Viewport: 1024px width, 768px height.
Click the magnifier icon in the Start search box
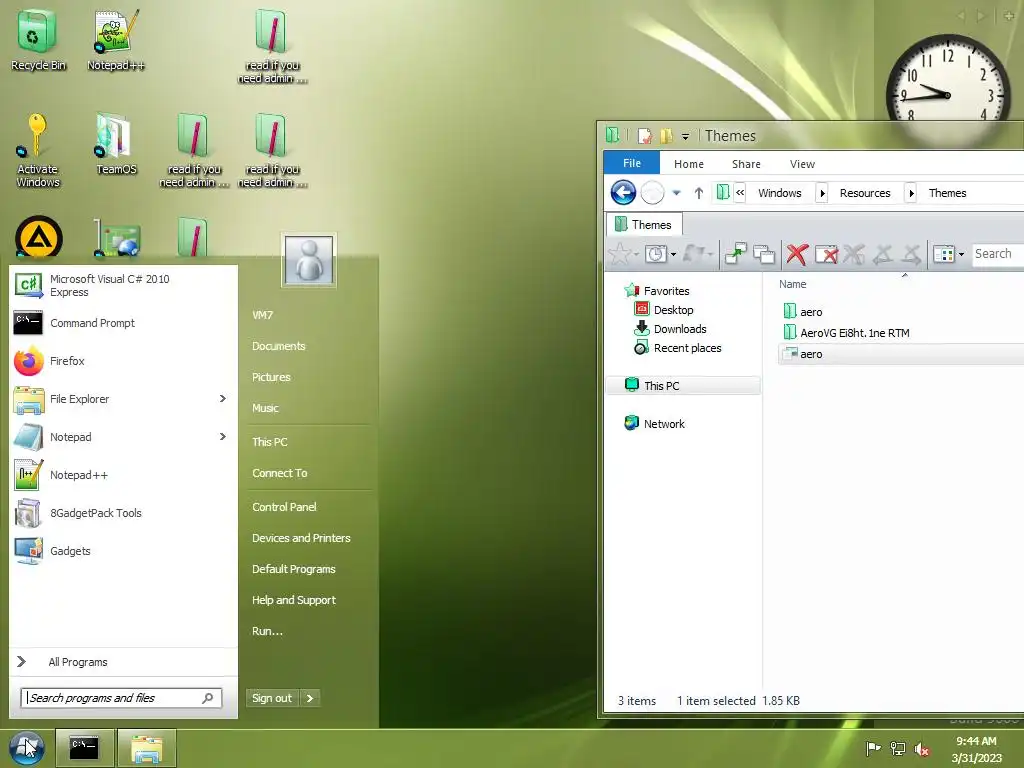pyautogui.click(x=208, y=697)
